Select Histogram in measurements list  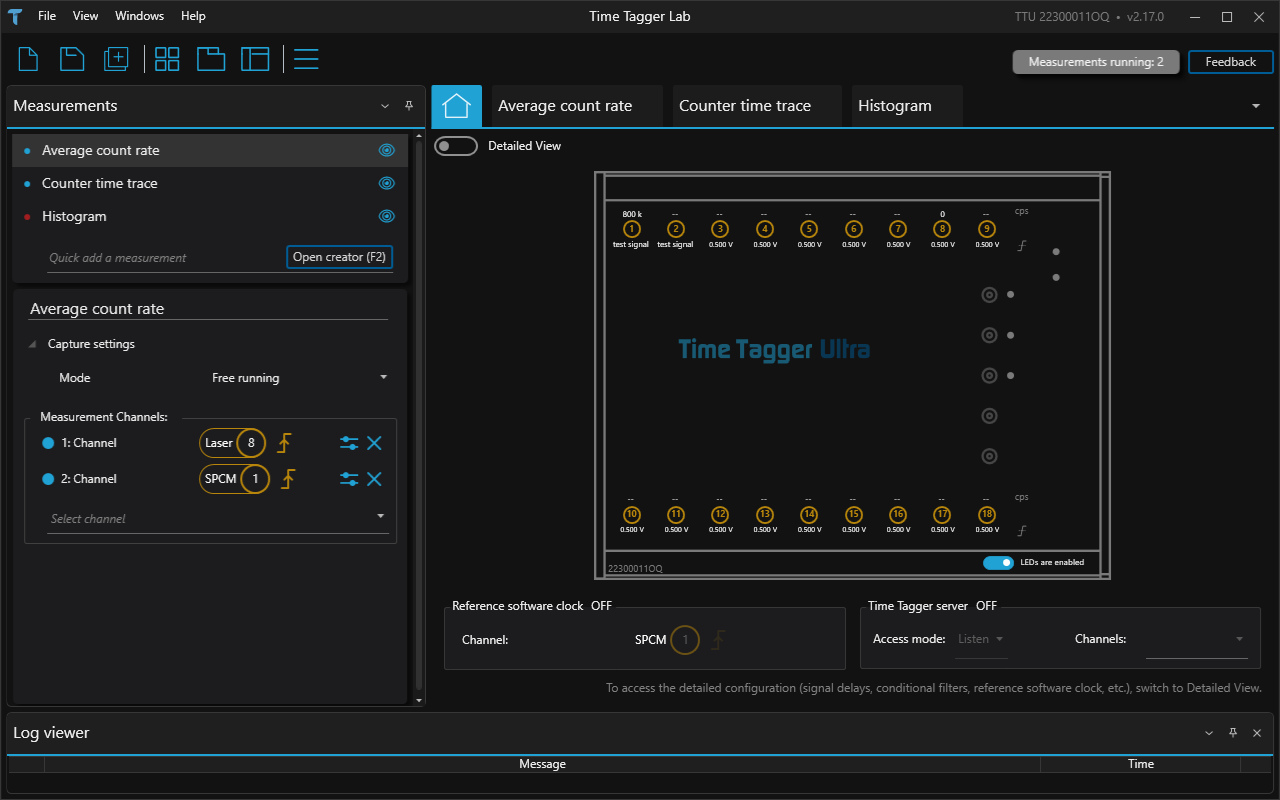tap(210, 217)
